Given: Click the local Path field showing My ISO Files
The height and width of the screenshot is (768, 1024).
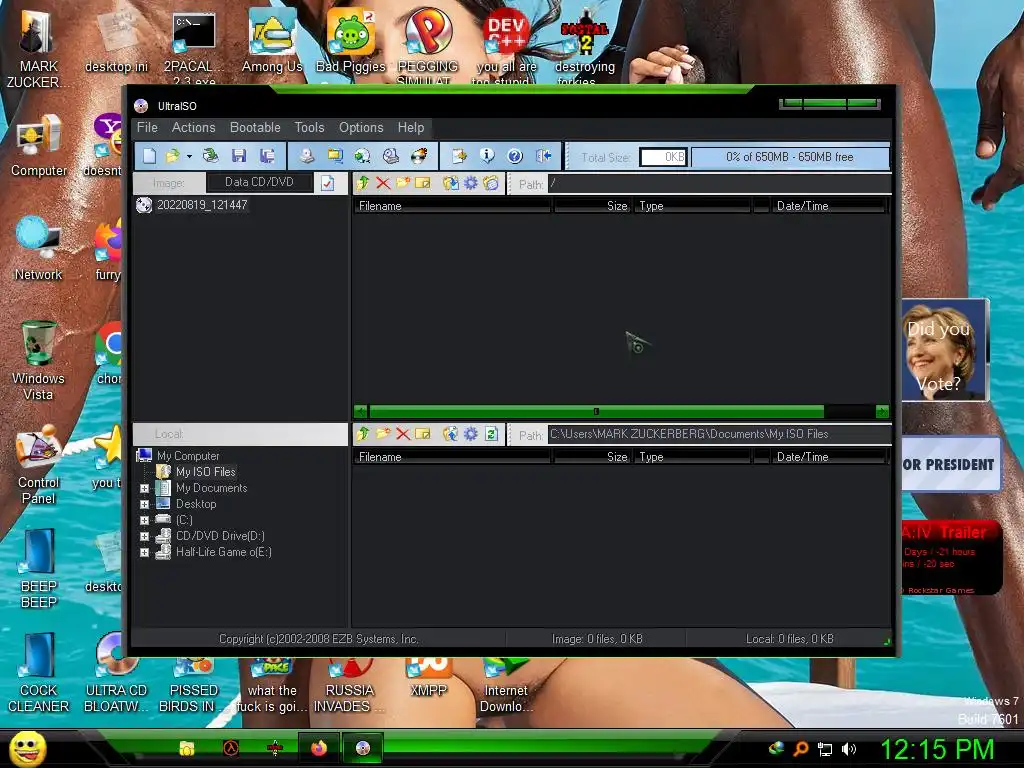Looking at the screenshot, I should coord(718,434).
